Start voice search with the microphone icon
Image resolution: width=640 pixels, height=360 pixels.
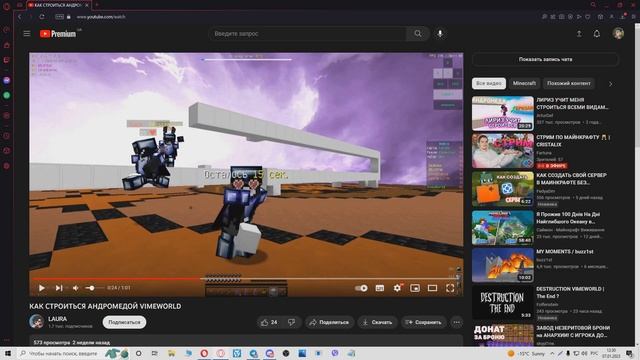(440, 33)
